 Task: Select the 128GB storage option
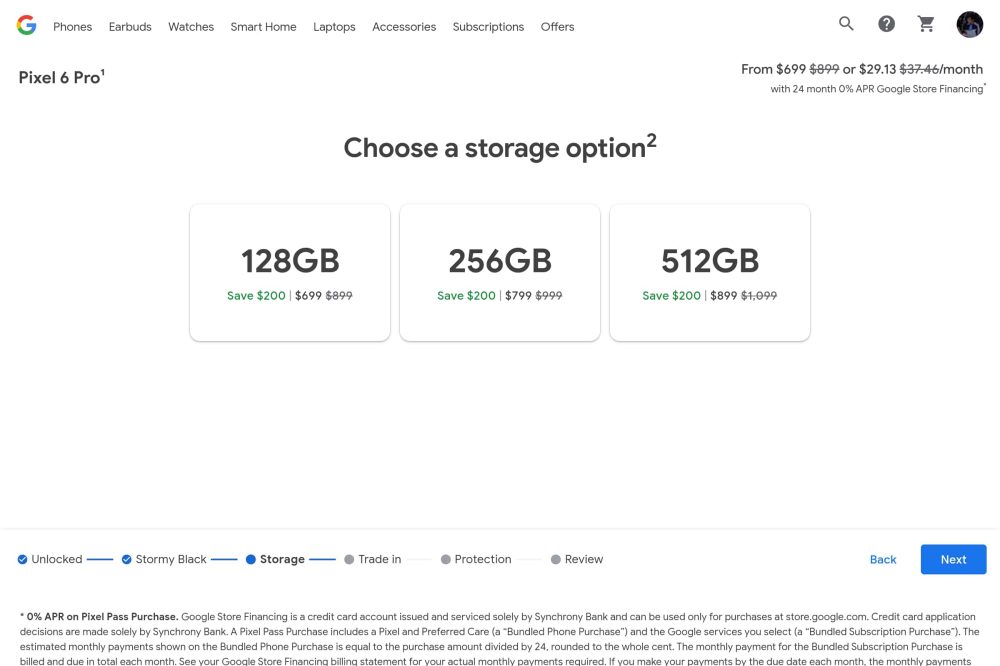point(289,271)
